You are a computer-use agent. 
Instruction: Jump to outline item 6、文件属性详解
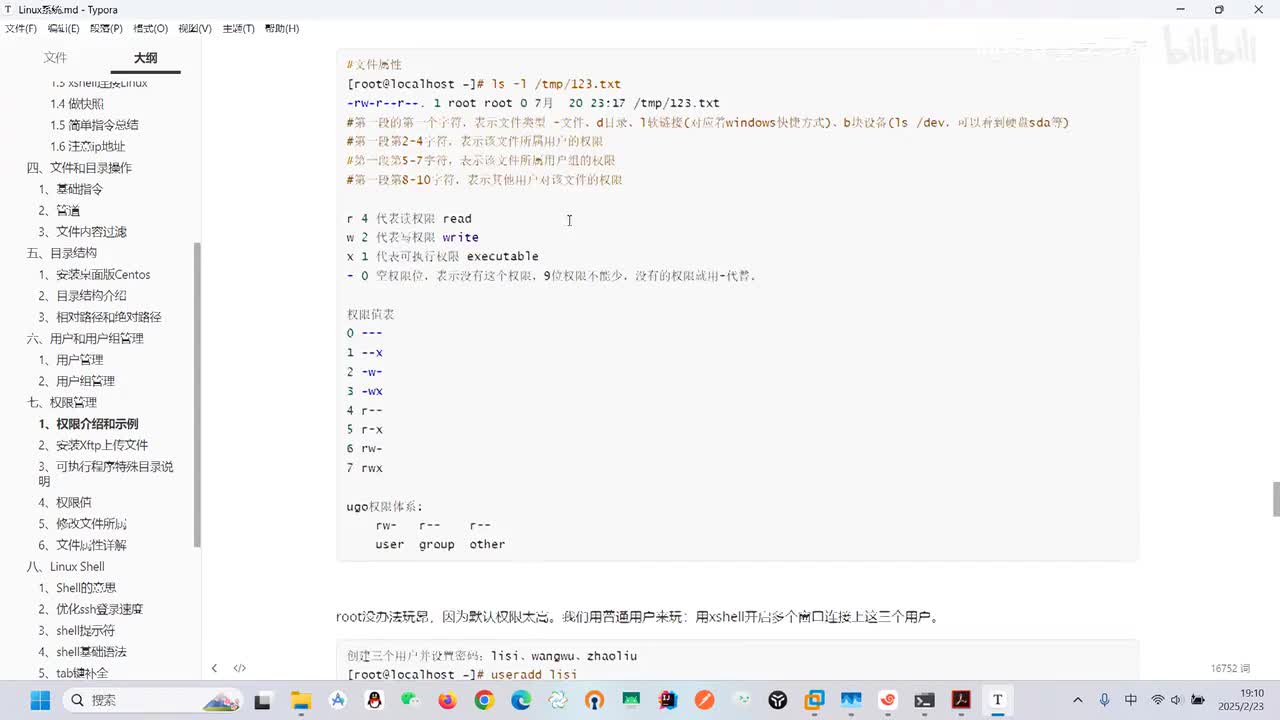pos(82,545)
